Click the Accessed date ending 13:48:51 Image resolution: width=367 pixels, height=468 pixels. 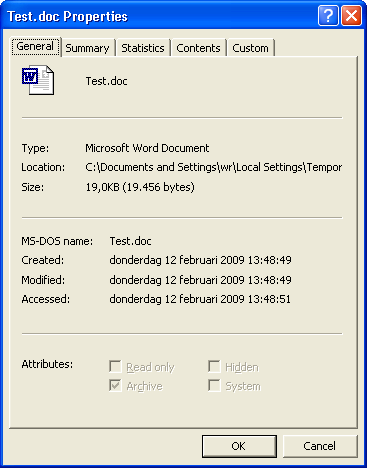200,299
